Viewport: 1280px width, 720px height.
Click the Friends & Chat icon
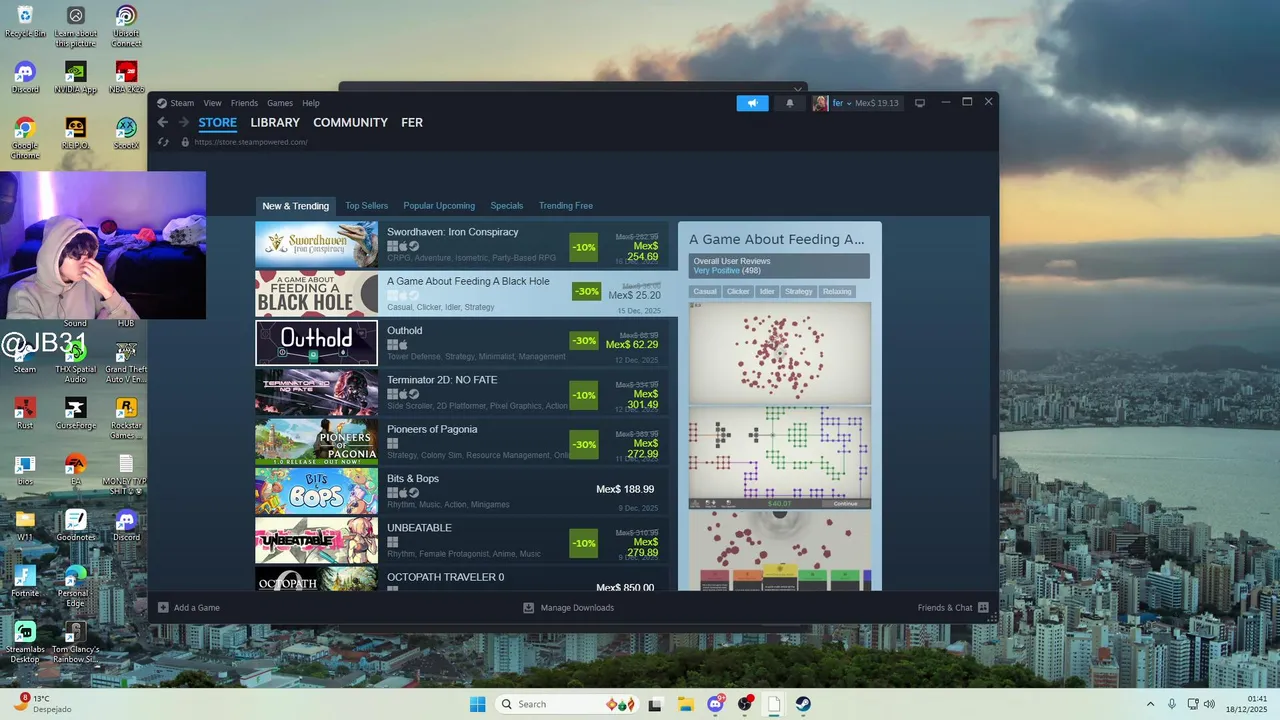[x=983, y=607]
